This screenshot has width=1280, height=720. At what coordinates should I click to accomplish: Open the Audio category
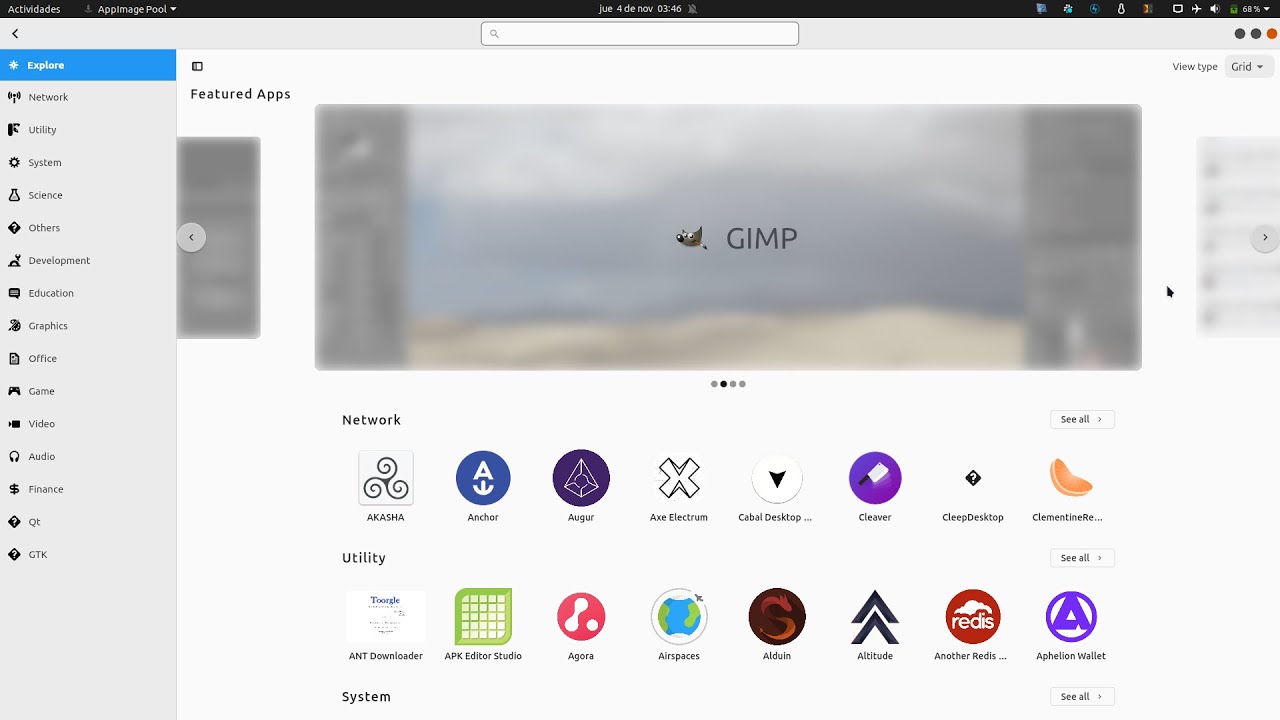pyautogui.click(x=88, y=456)
